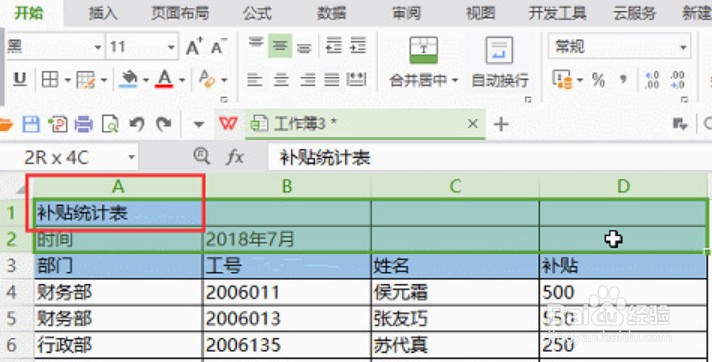
Task: Align text left
Action: click(255, 80)
